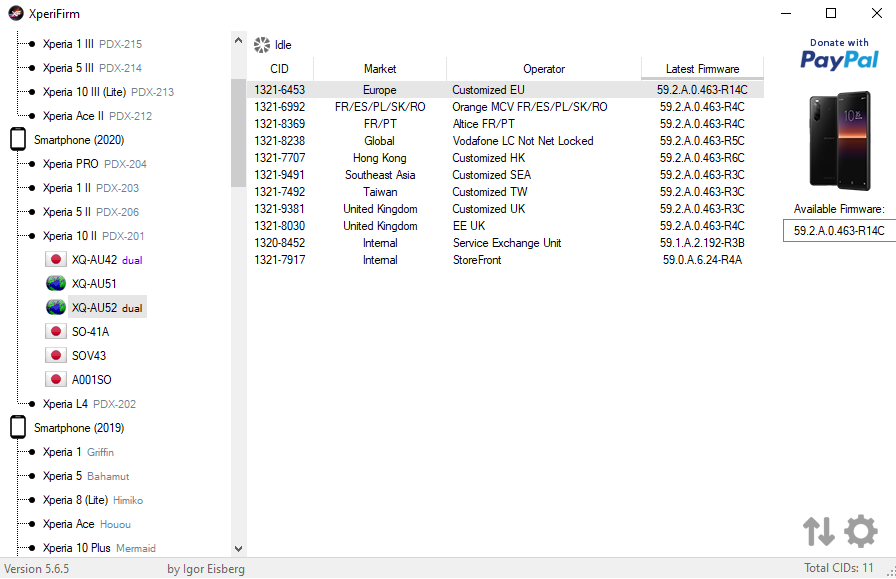The image size is (896, 579).
Task: Select row 1321-7707 Customized HK
Action: (x=505, y=158)
